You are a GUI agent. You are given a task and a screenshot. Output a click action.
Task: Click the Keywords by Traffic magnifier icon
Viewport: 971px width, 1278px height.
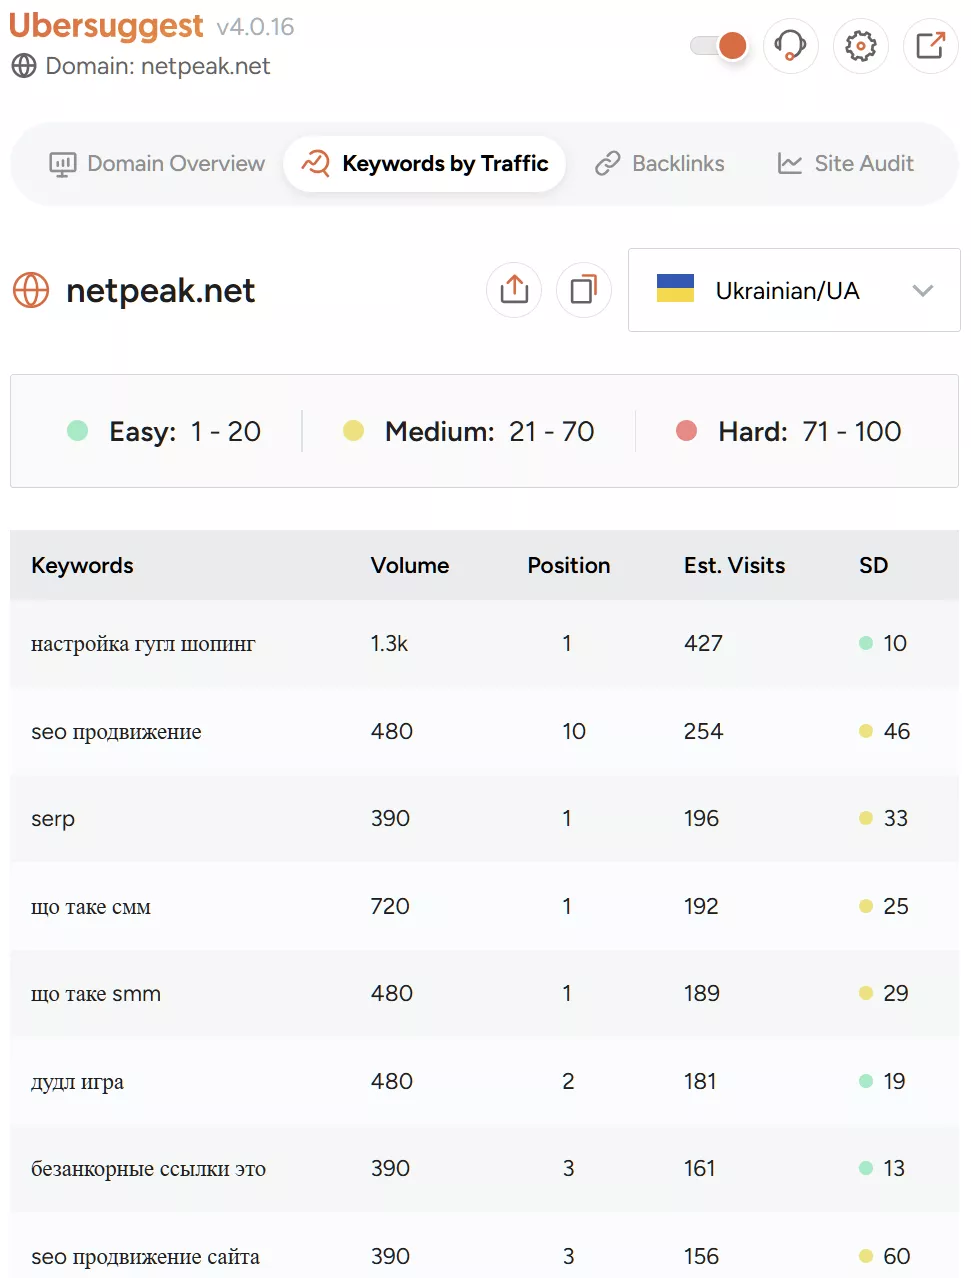pos(315,163)
